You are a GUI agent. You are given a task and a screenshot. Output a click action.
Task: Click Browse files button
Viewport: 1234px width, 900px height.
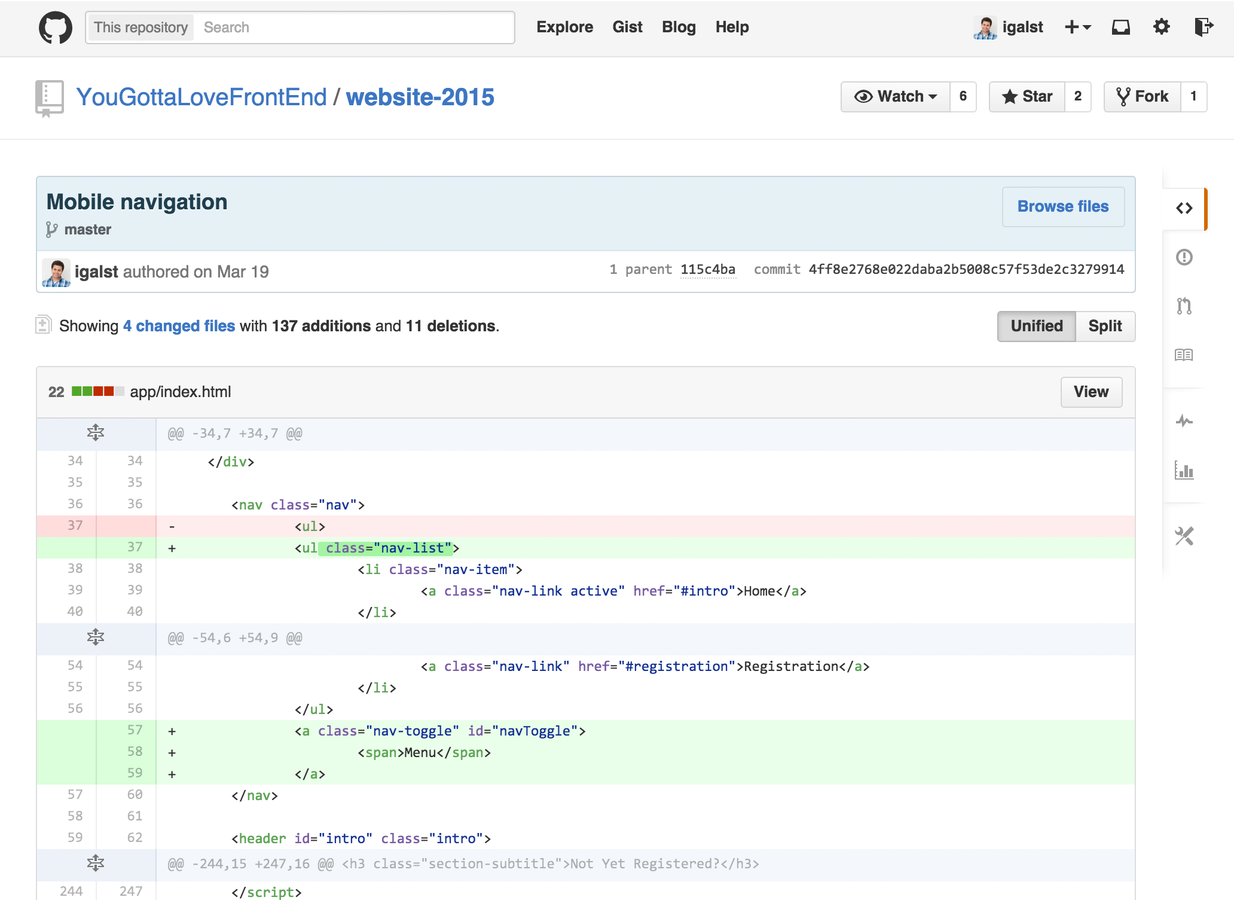[x=1063, y=207]
